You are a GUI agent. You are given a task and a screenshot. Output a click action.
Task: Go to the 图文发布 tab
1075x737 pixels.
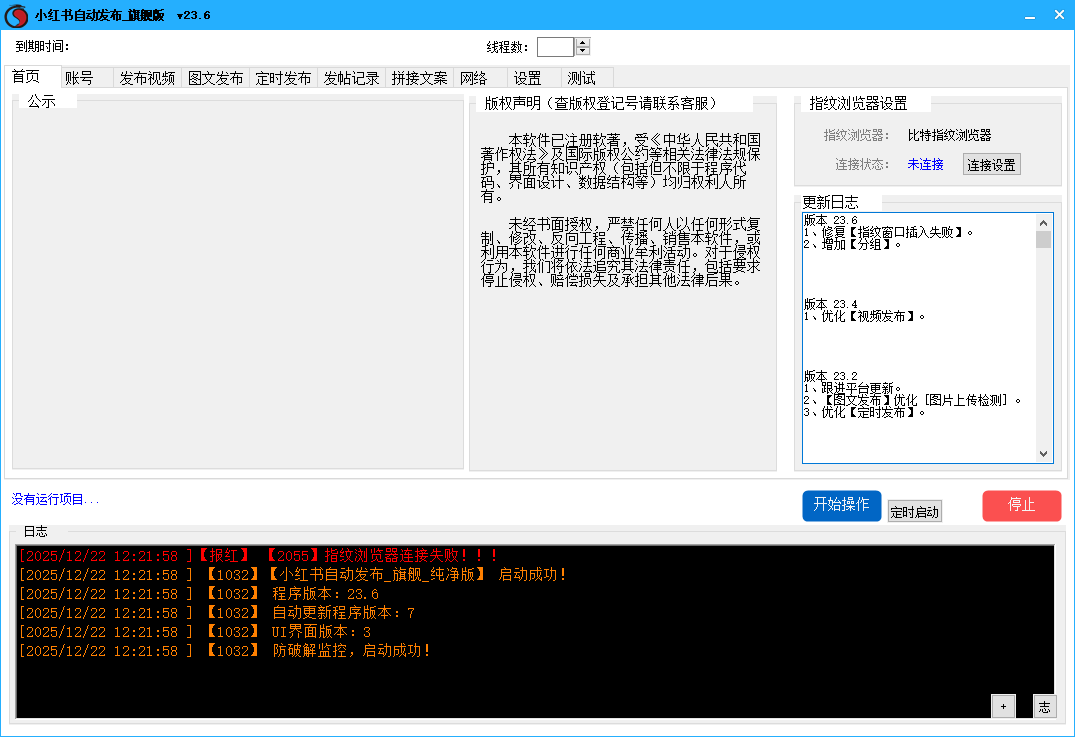(215, 78)
